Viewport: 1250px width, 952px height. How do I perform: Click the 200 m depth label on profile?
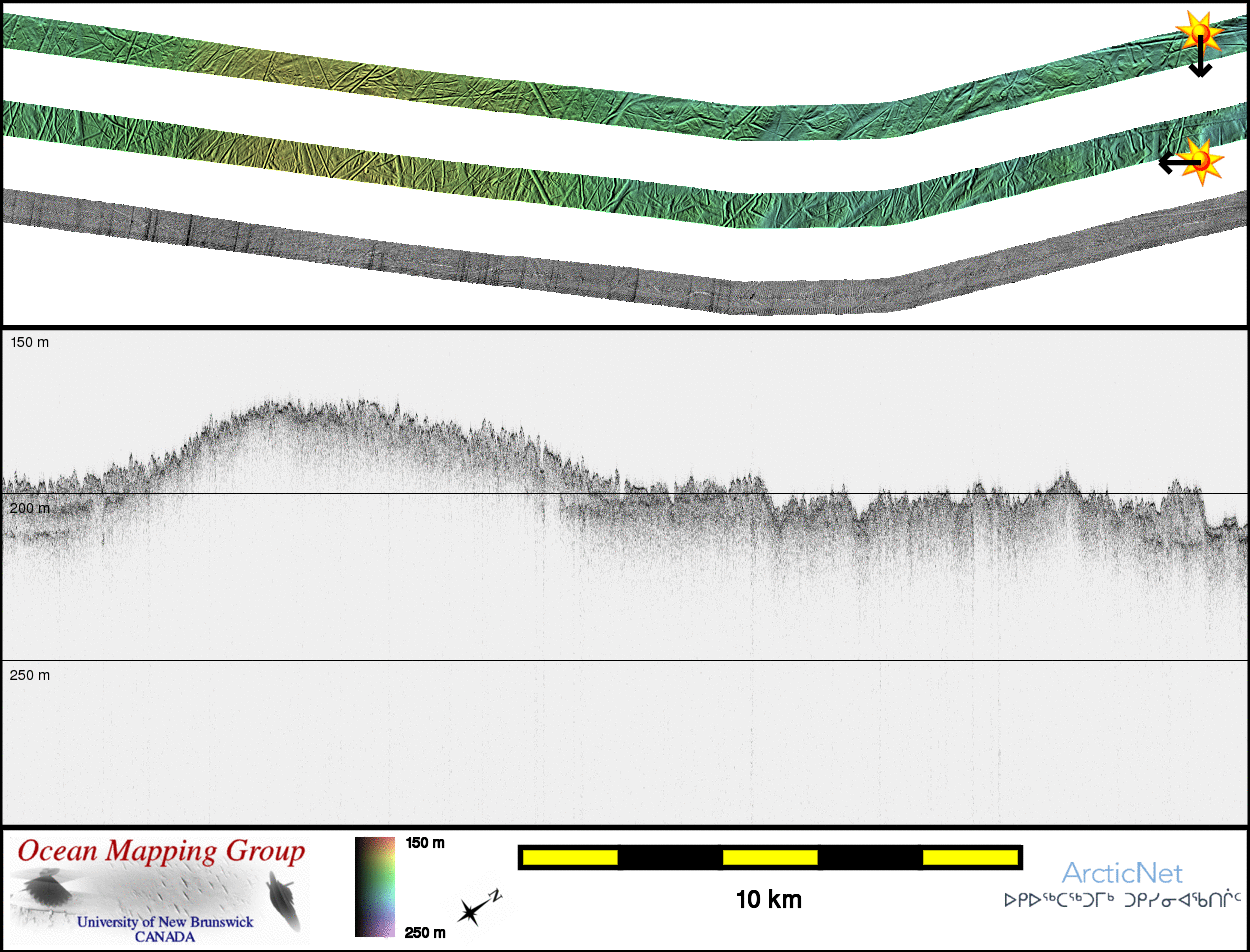pos(29,509)
